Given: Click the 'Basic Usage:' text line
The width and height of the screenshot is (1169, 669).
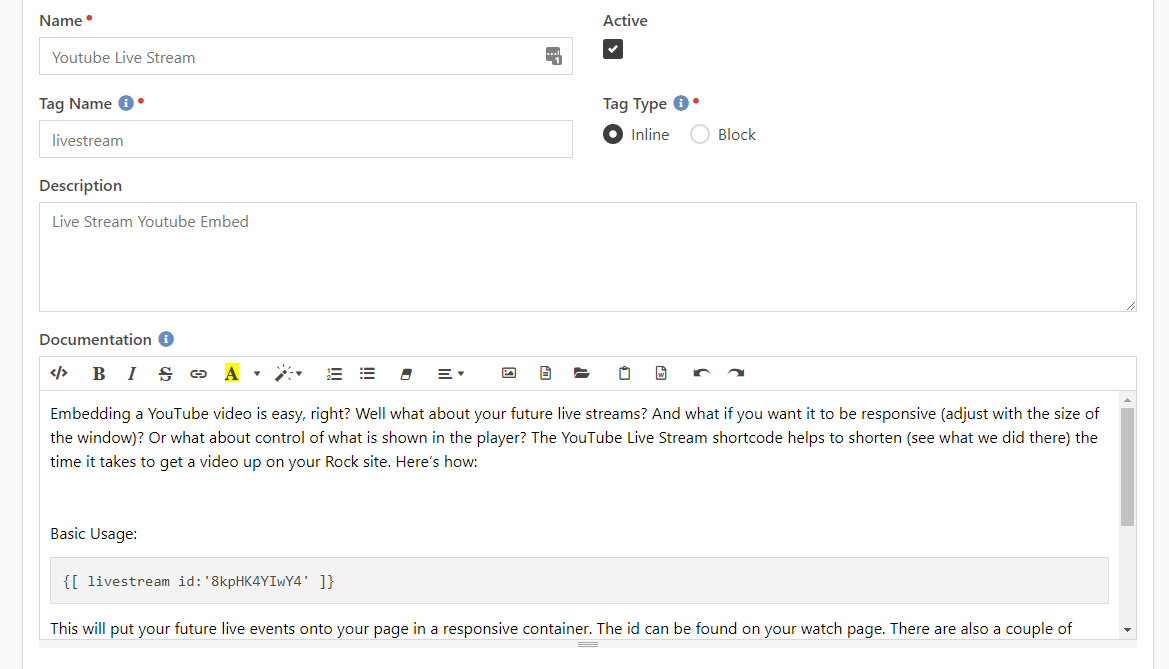Looking at the screenshot, I should coord(94,534).
